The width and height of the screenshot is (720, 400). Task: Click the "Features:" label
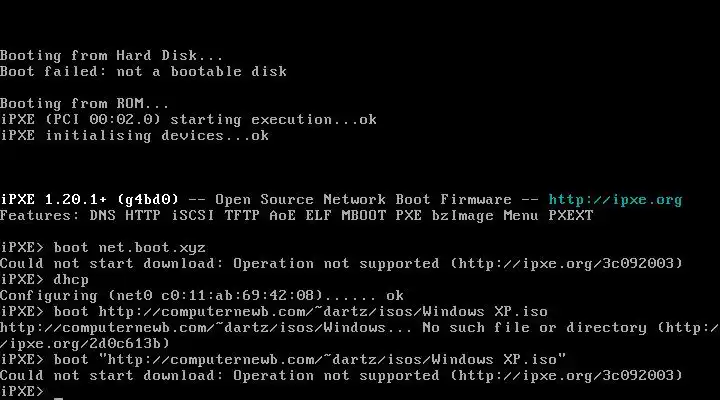pyautogui.click(x=40, y=215)
